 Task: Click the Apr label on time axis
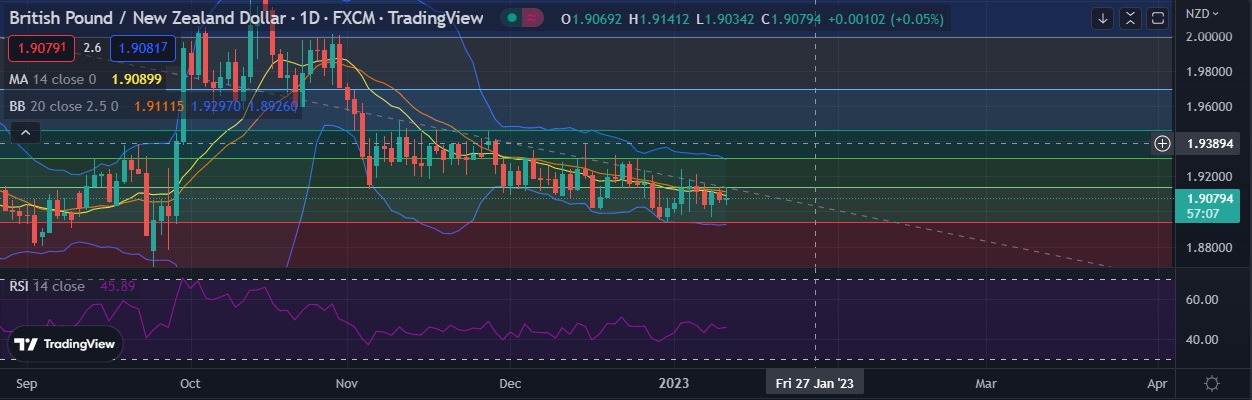click(x=1157, y=383)
